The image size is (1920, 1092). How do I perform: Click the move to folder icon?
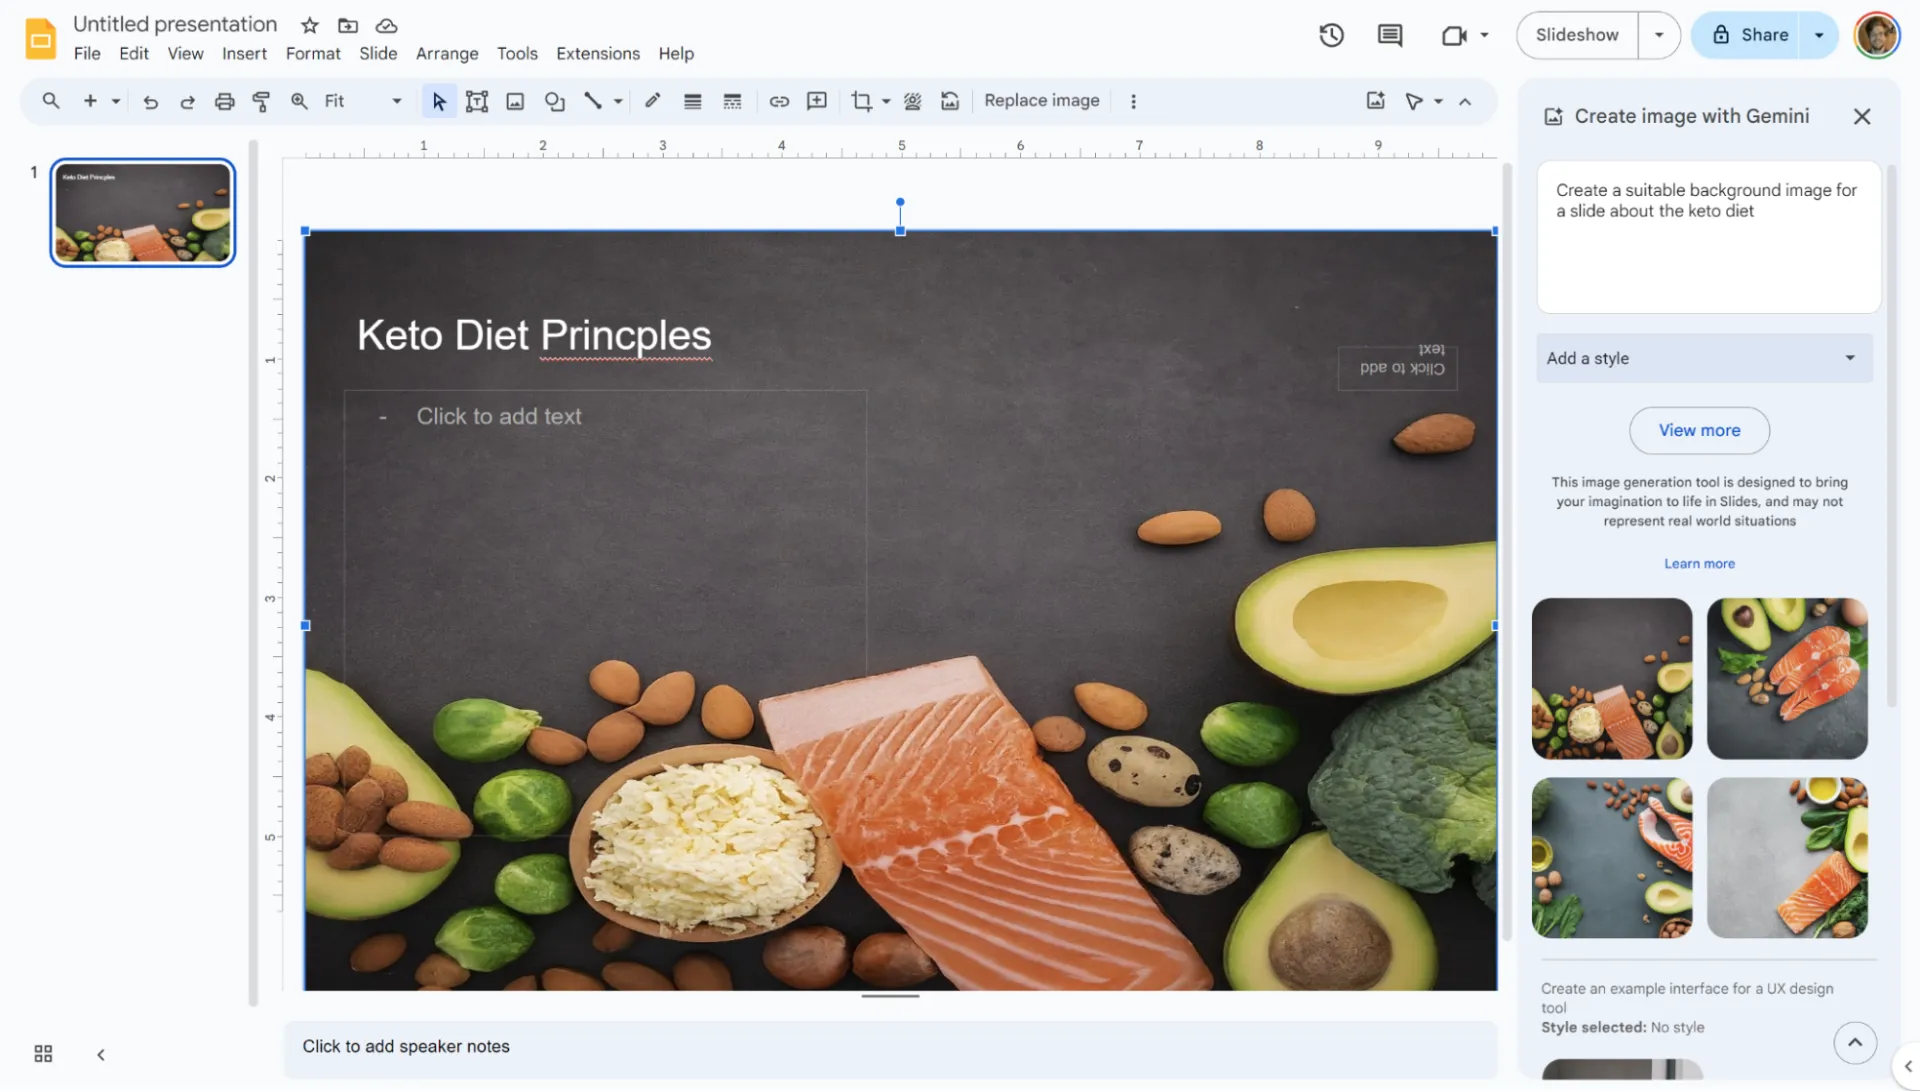[348, 25]
